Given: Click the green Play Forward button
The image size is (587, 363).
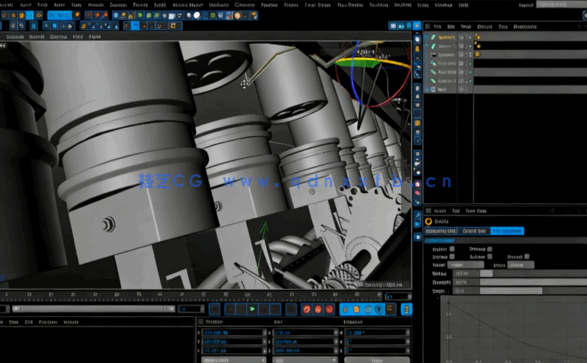Looking at the screenshot, I should click(252, 309).
